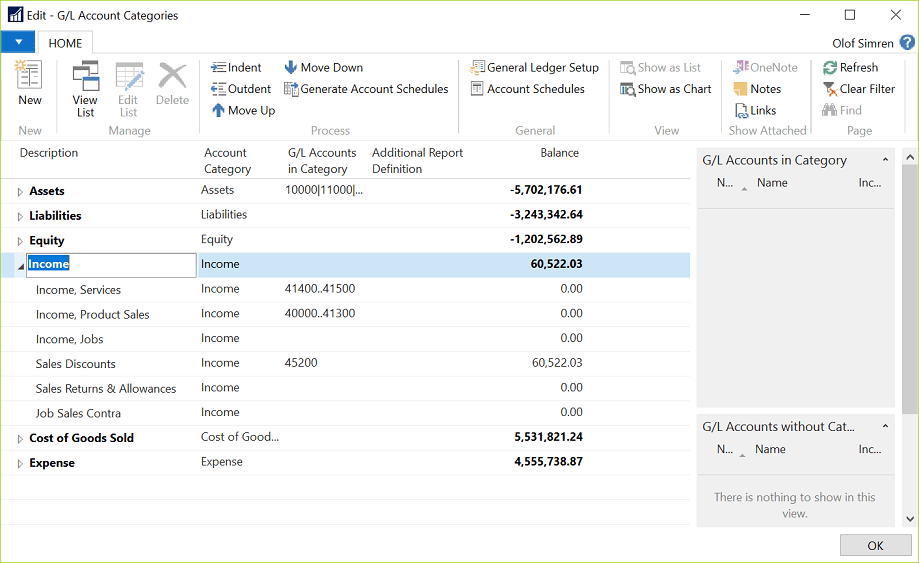919x563 pixels.
Task: Collapse the G/L Accounts in Category panel
Action: (x=885, y=160)
